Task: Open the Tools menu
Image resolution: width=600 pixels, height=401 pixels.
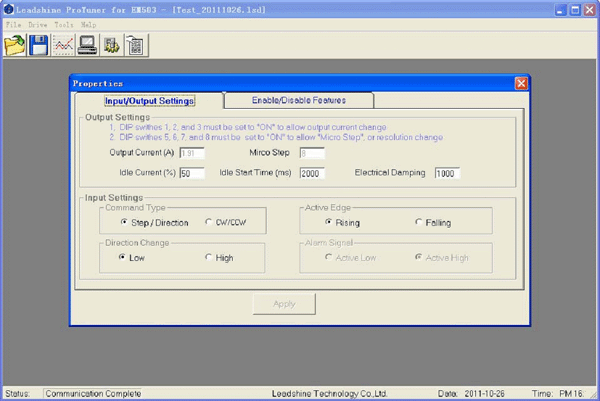Action: 63,23
